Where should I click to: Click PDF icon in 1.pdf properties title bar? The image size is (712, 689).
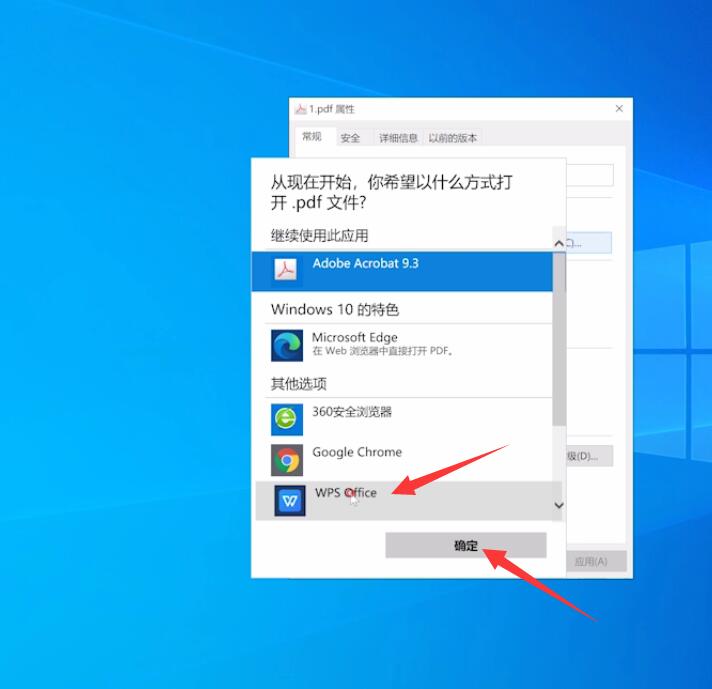[x=300, y=109]
